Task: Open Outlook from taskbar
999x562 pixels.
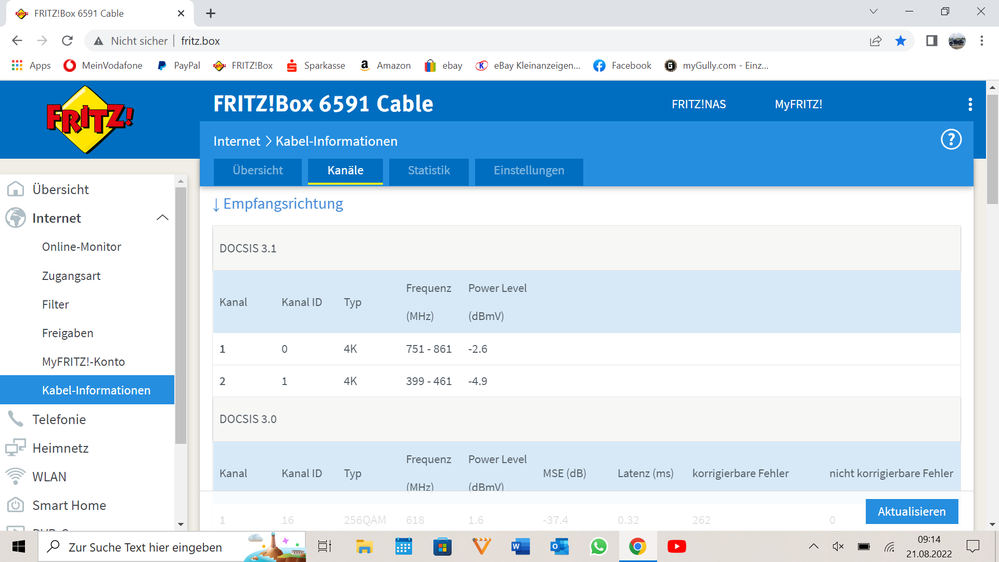Action: point(559,547)
